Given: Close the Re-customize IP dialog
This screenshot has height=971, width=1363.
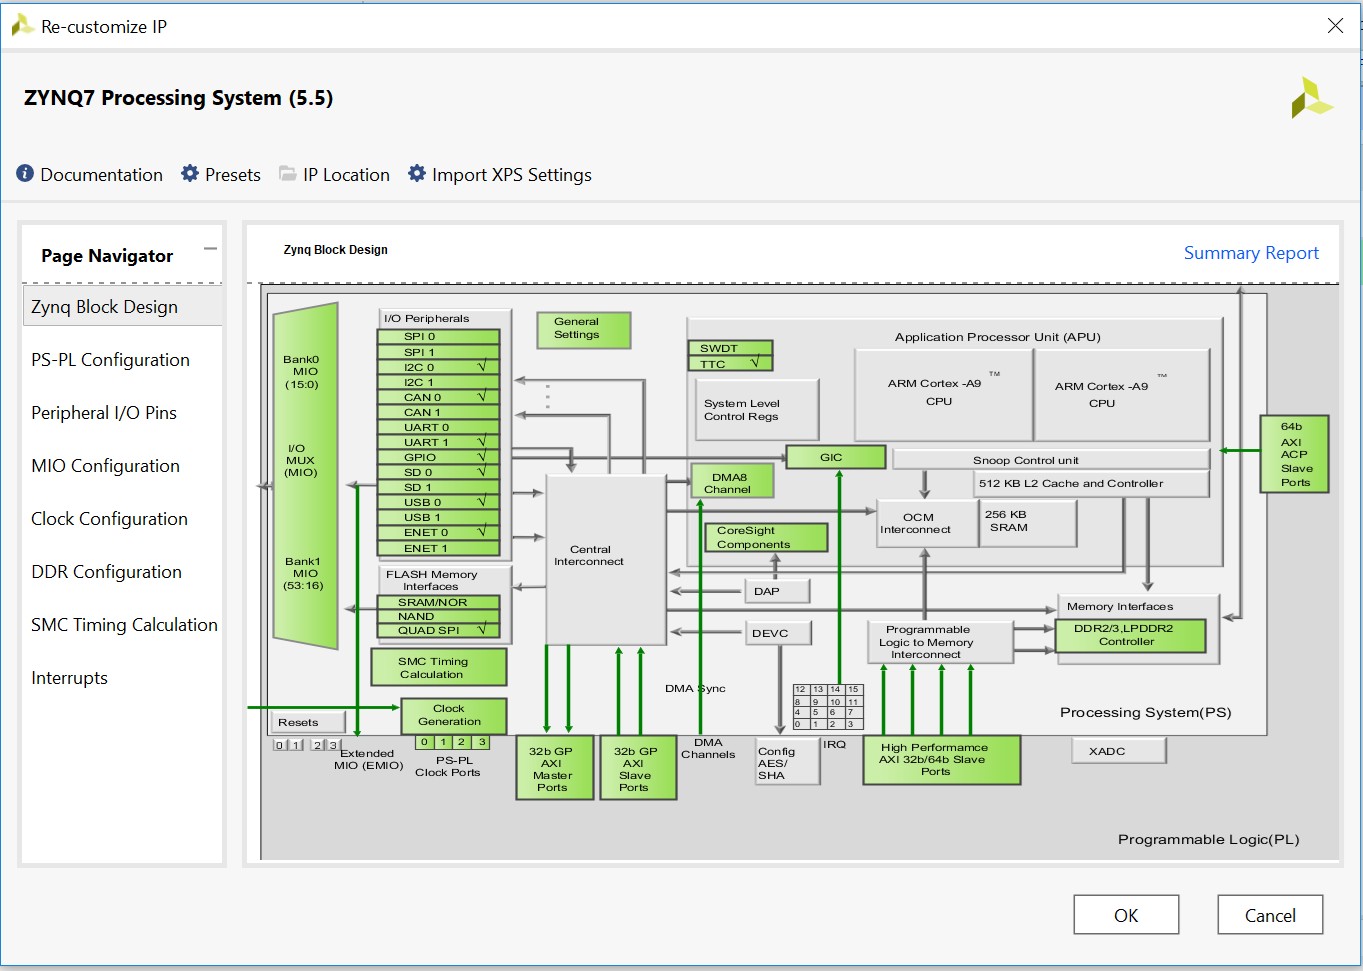Looking at the screenshot, I should pos(1335,26).
